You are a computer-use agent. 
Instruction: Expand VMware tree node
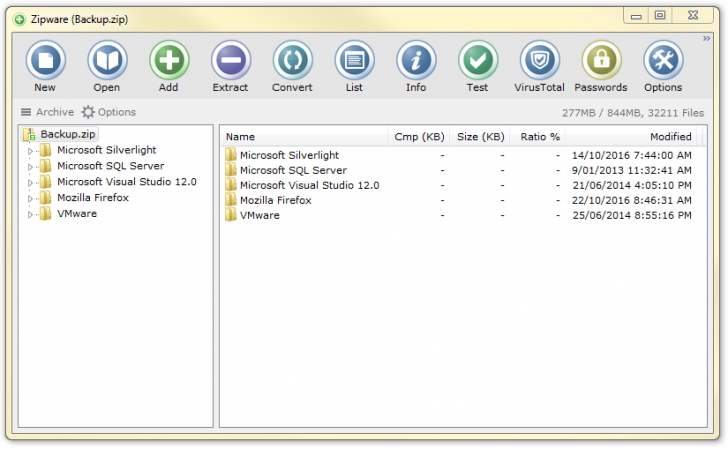[30, 215]
